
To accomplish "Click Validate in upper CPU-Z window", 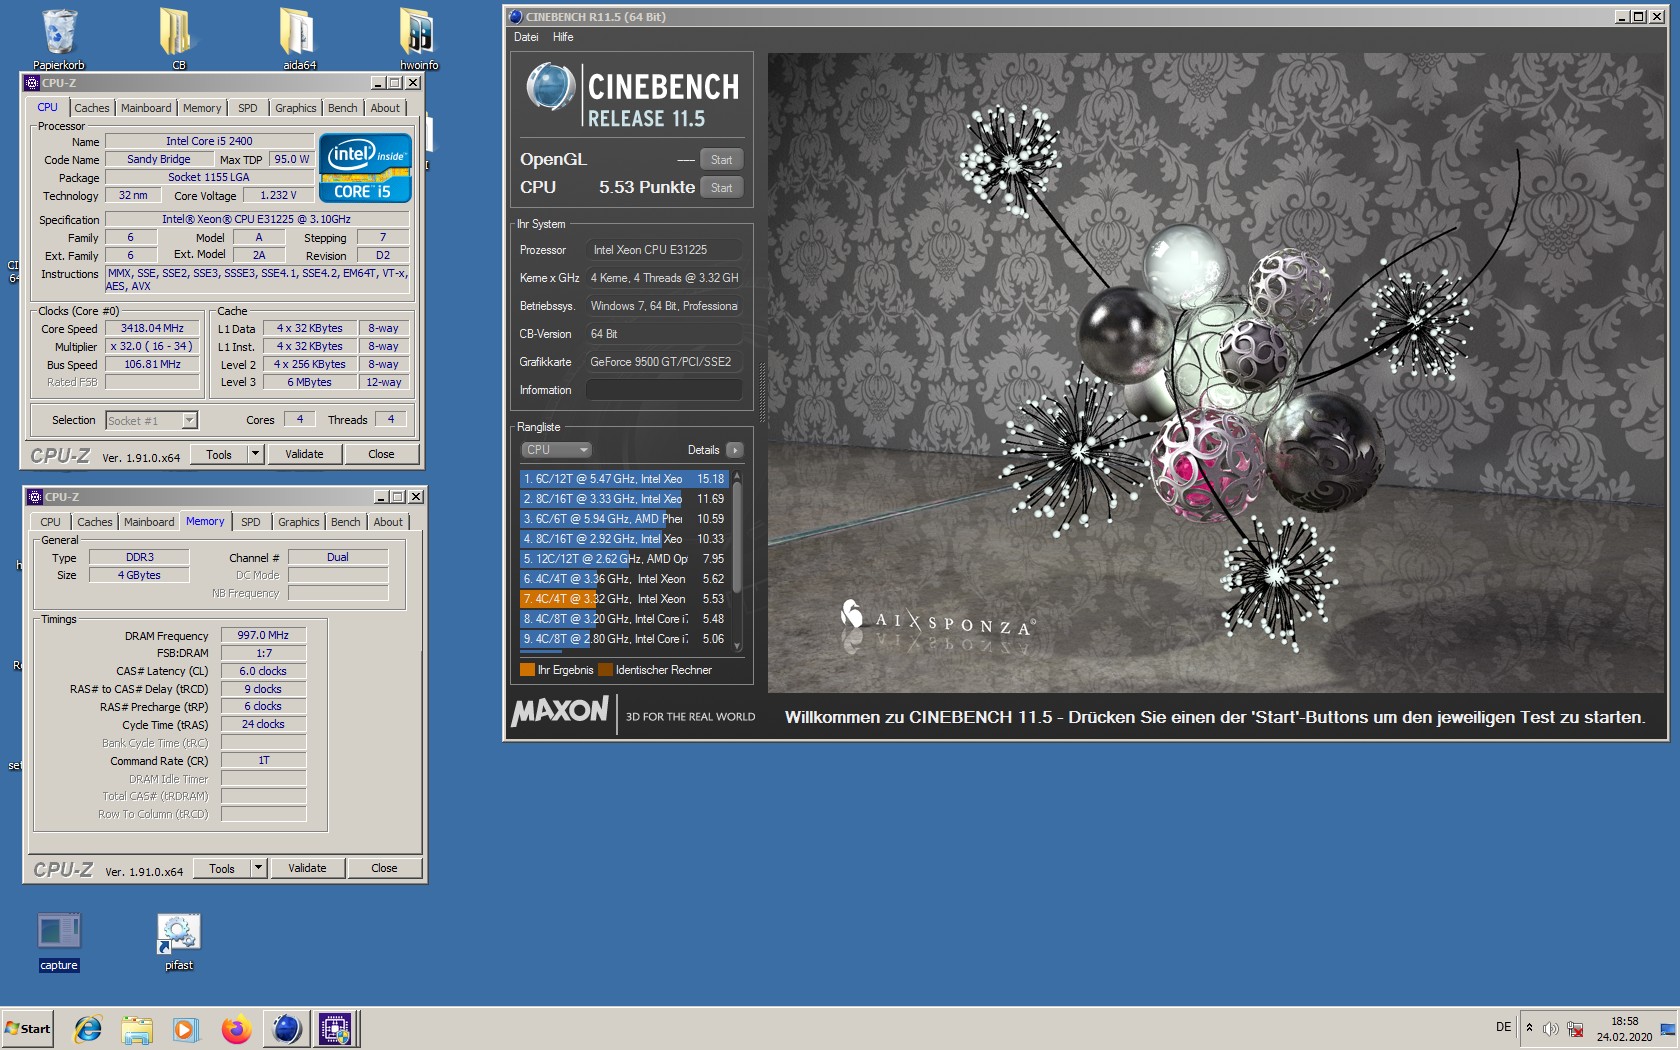I will [x=304, y=454].
